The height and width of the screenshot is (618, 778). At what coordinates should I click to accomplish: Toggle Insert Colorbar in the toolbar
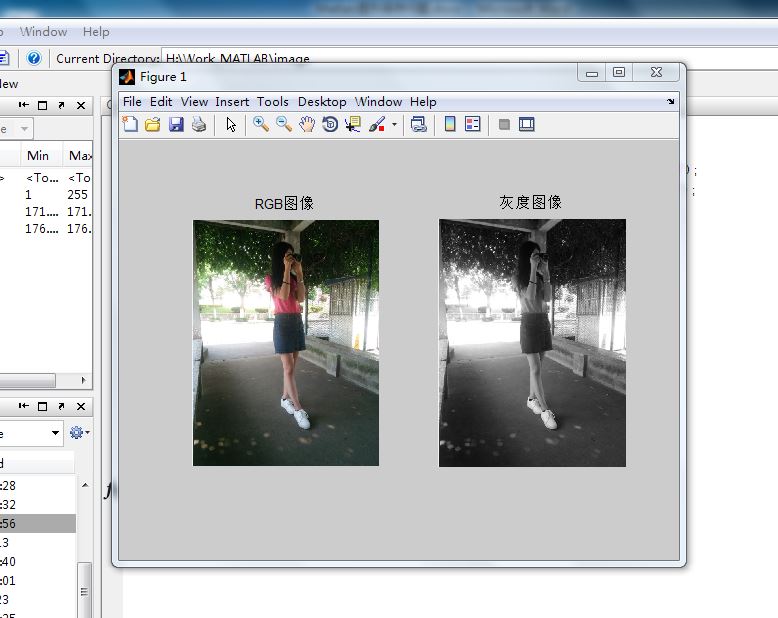tap(450, 124)
